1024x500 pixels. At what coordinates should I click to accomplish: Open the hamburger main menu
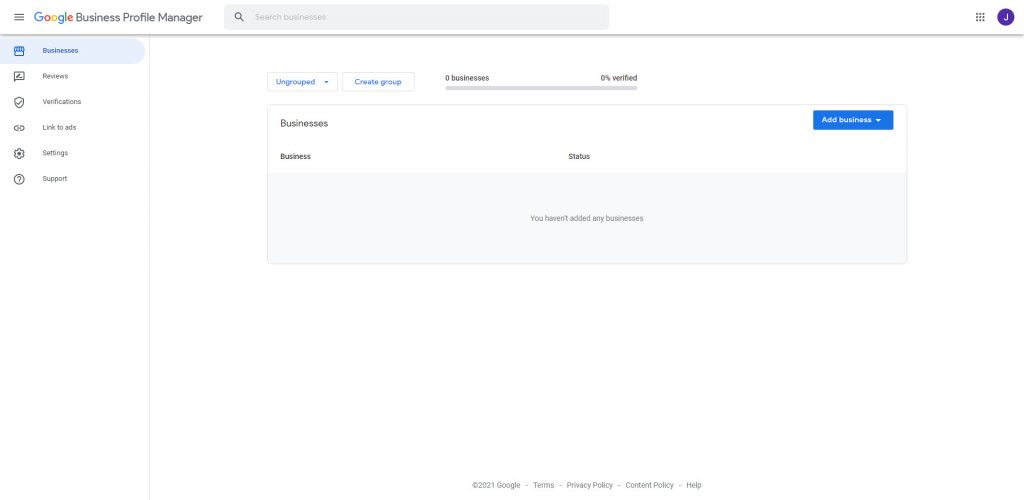point(19,17)
